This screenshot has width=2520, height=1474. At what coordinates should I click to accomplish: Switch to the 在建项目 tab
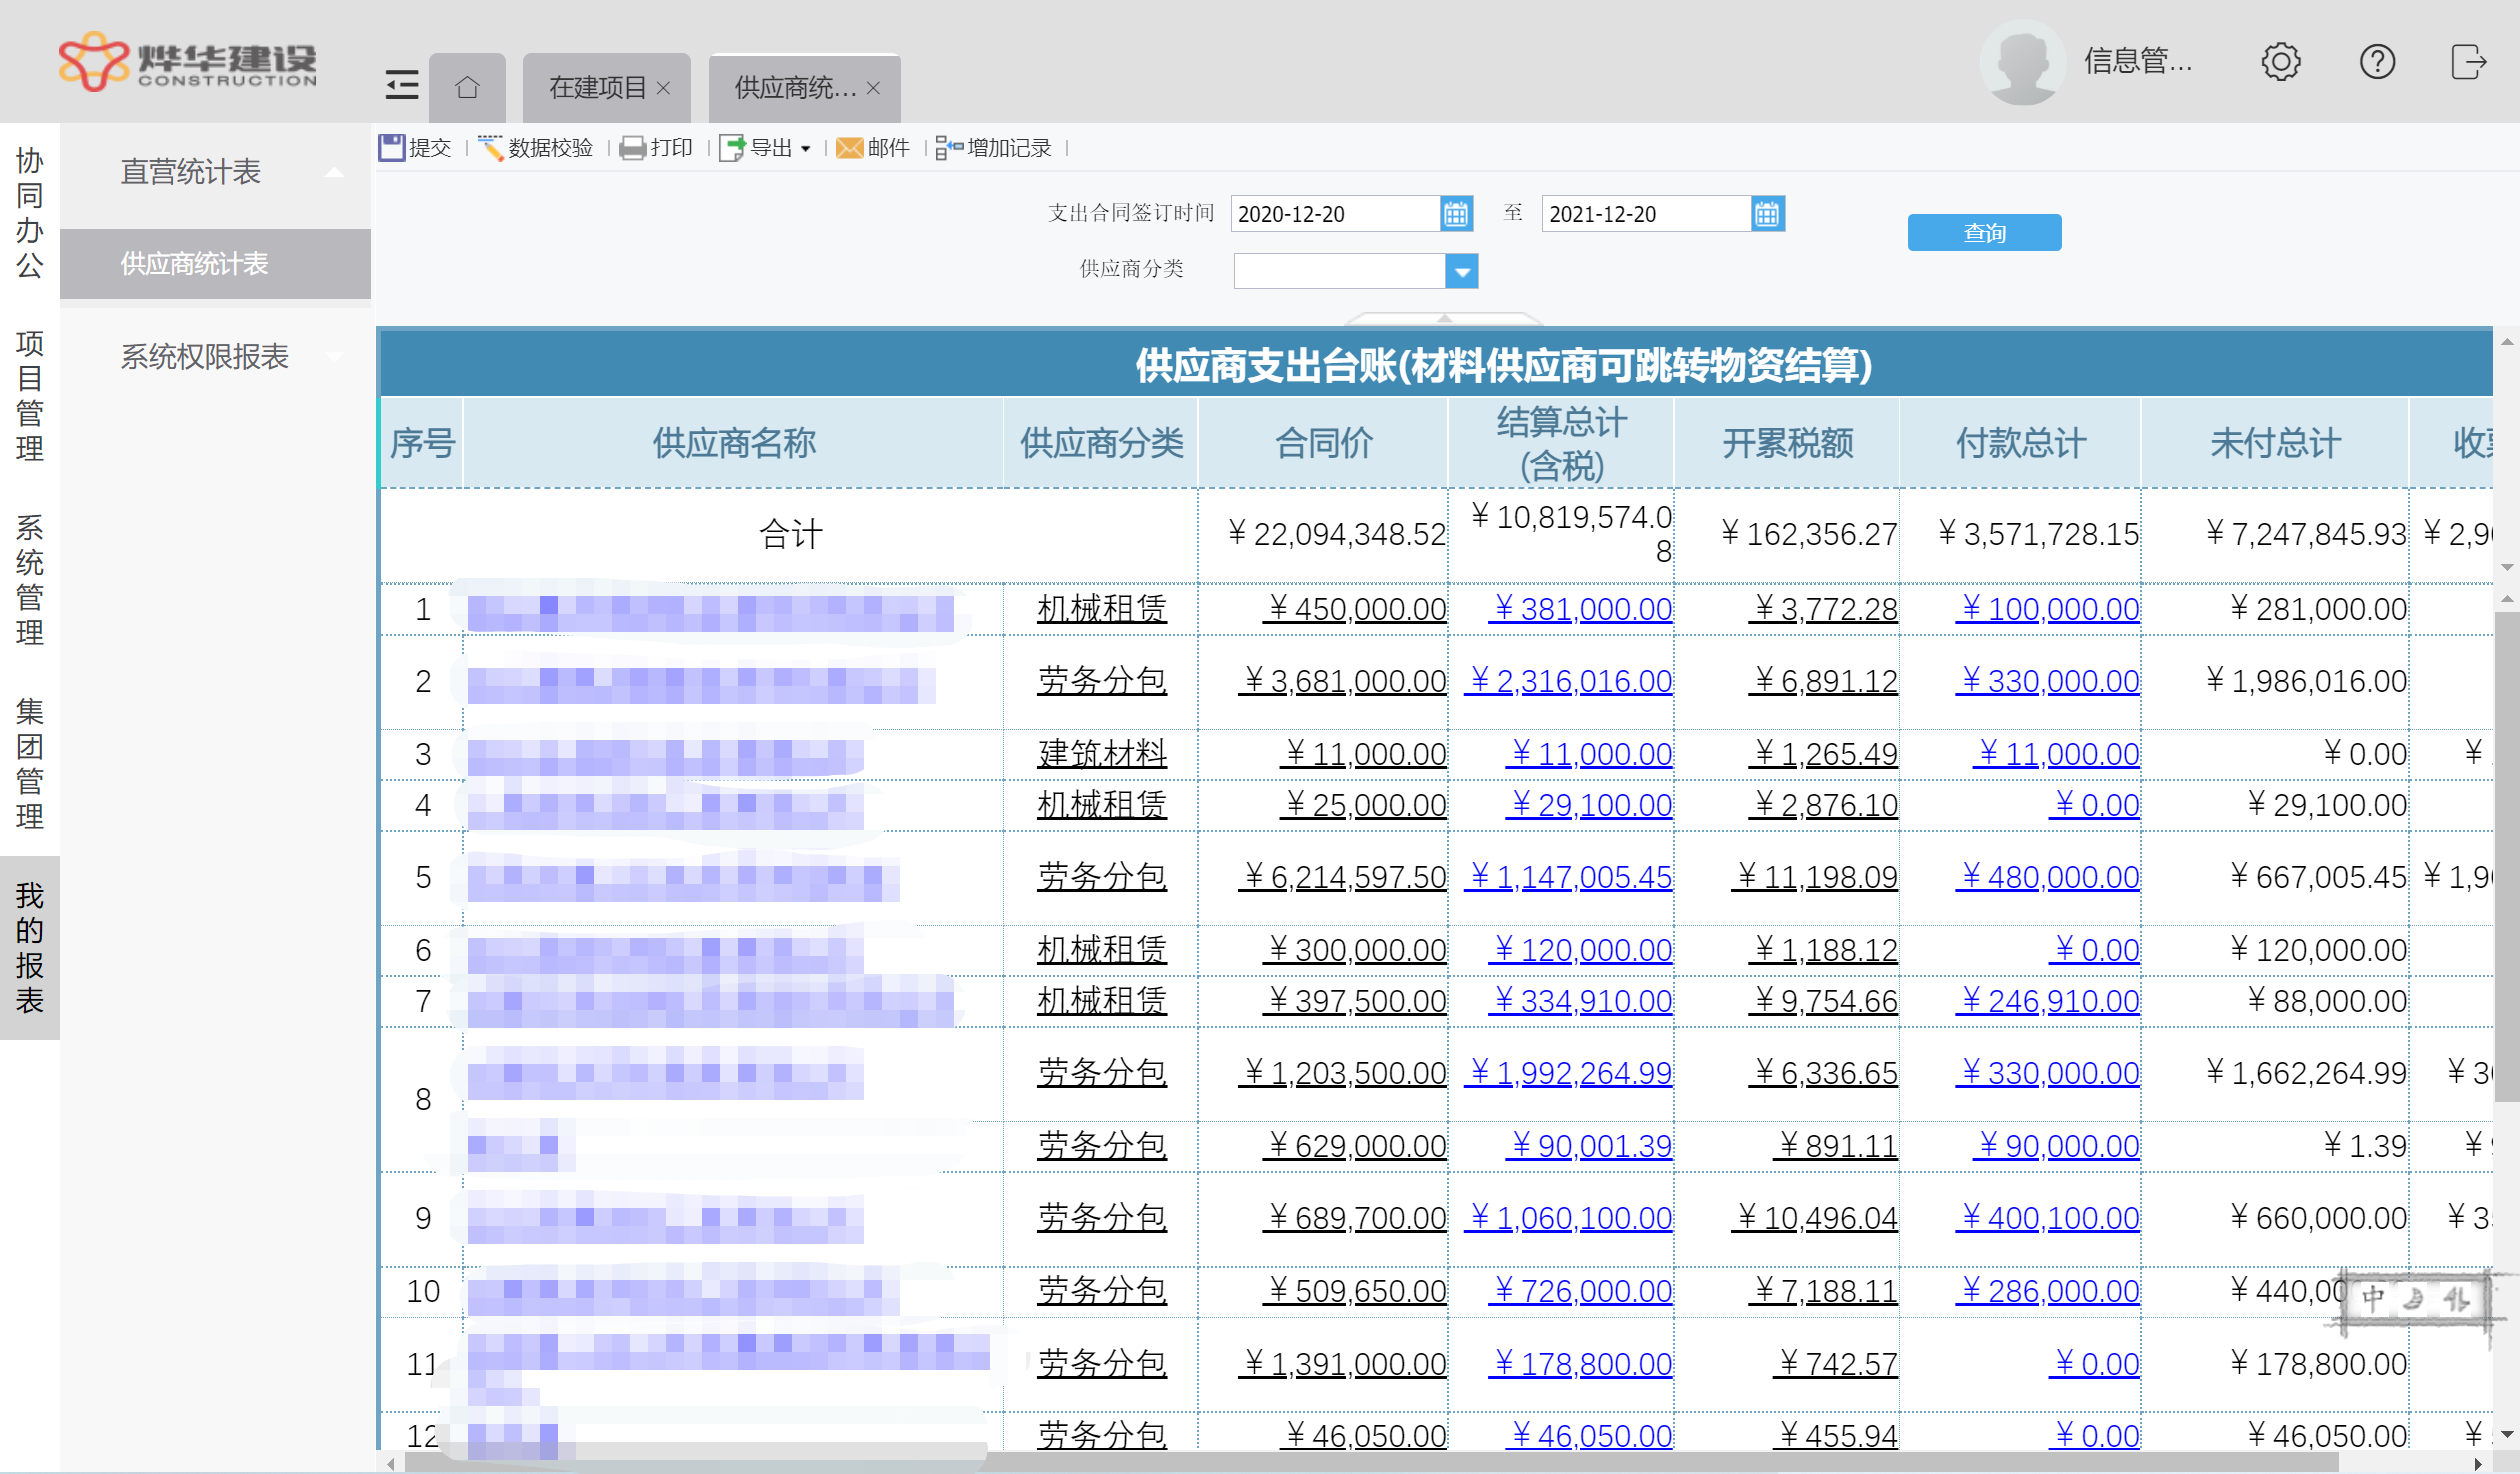tap(597, 88)
